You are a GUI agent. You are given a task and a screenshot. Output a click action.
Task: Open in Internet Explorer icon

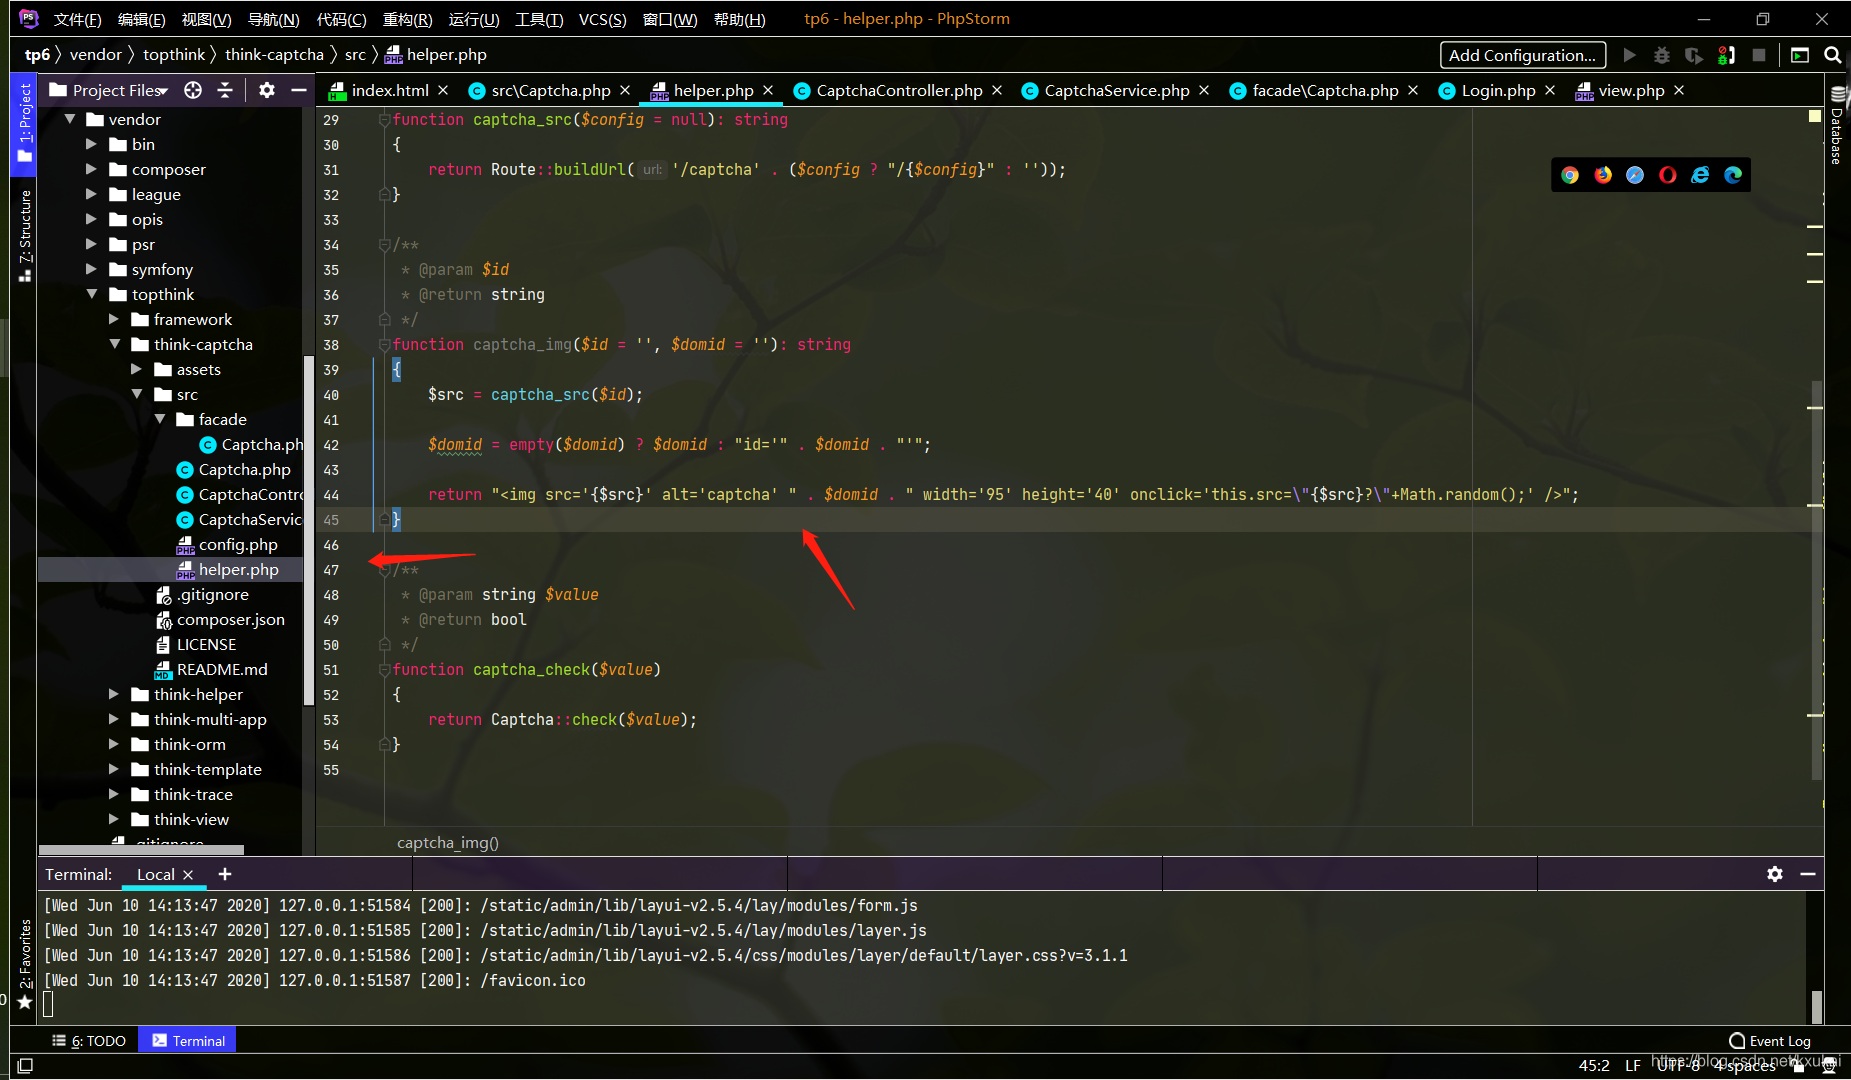(x=1700, y=175)
